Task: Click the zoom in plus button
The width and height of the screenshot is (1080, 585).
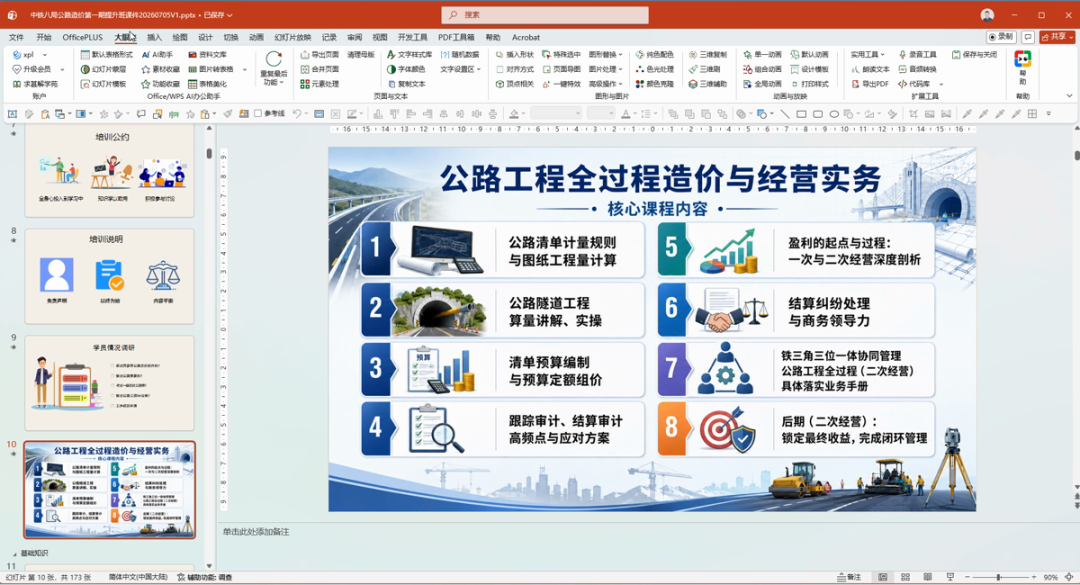Action: click(x=1033, y=577)
